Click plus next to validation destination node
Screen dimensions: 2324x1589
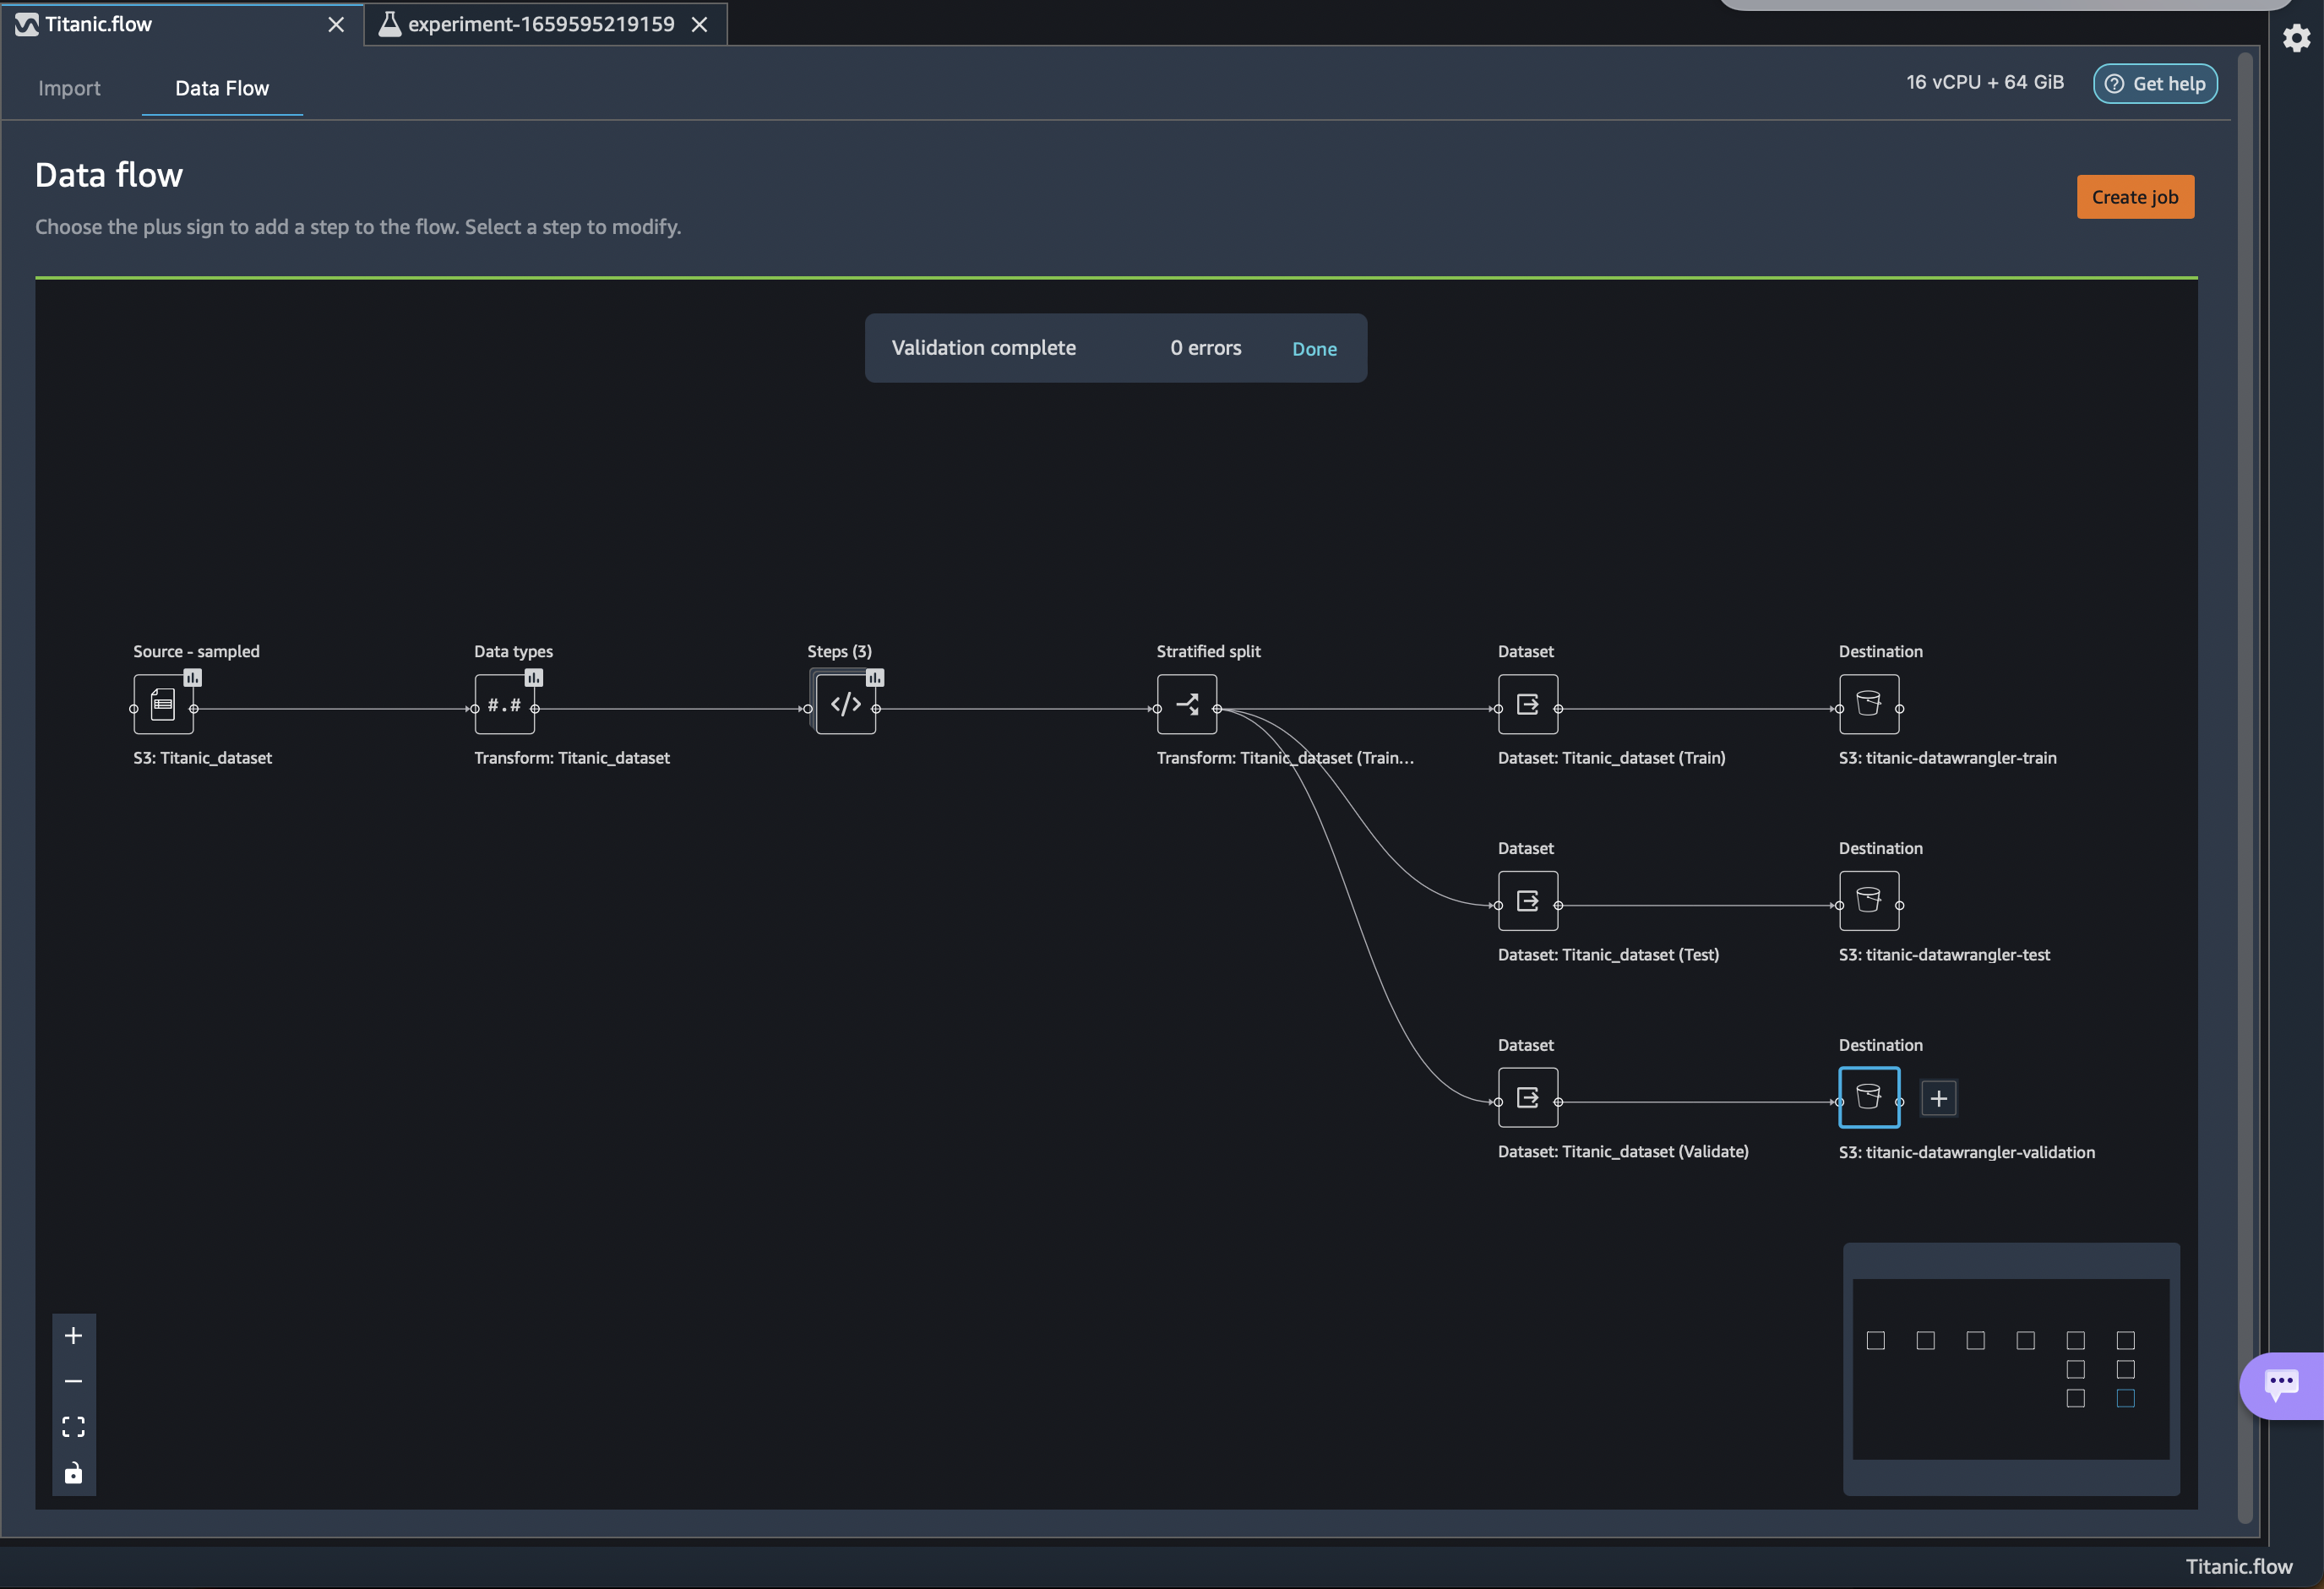(1938, 1099)
